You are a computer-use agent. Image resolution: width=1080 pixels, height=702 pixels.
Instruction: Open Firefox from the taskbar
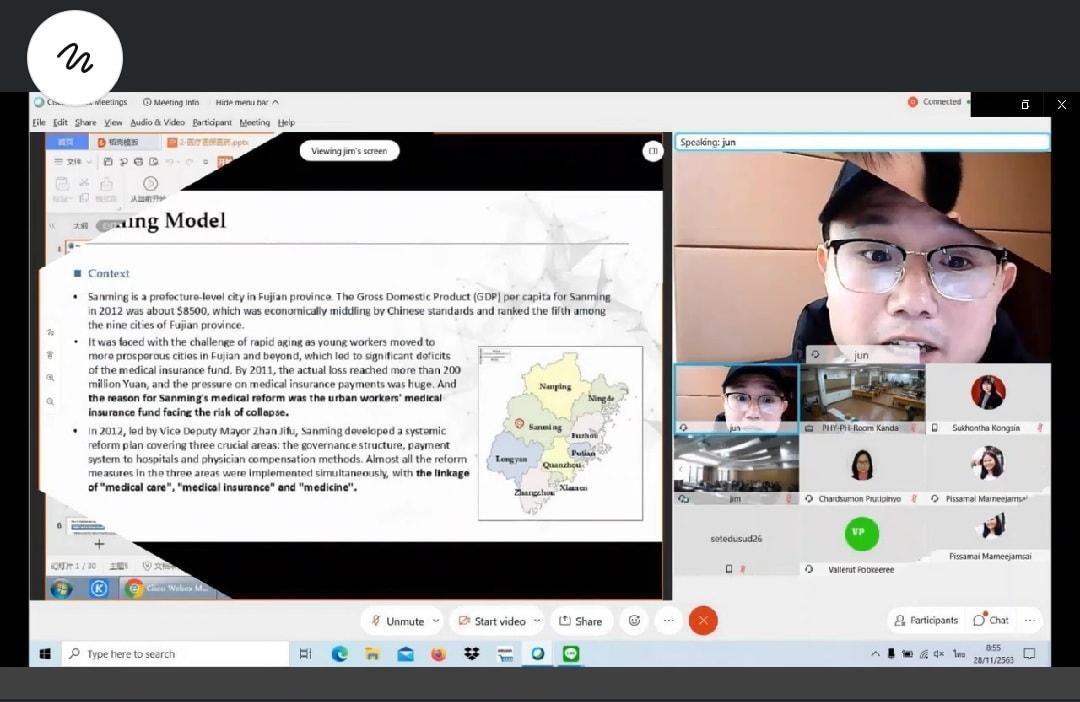click(438, 654)
